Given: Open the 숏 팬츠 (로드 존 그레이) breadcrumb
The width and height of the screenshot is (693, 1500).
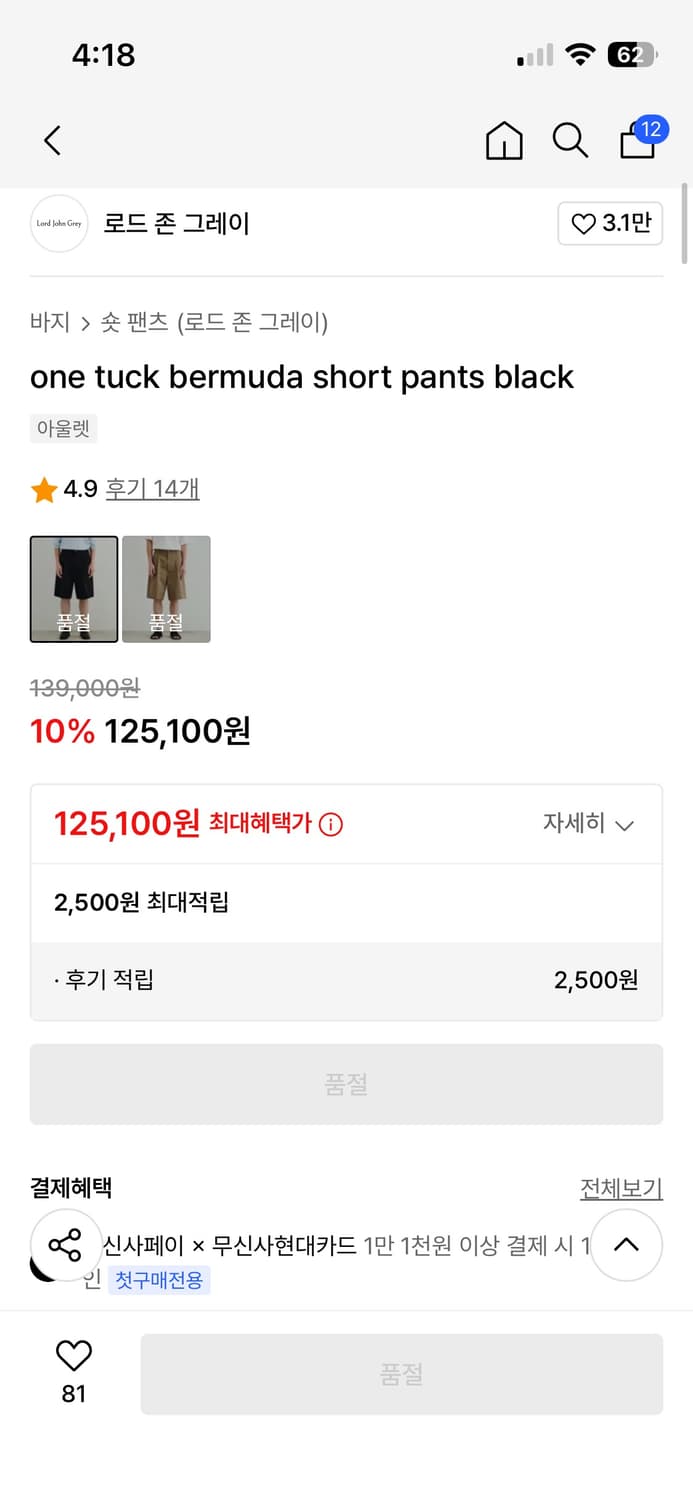Looking at the screenshot, I should (x=214, y=323).
